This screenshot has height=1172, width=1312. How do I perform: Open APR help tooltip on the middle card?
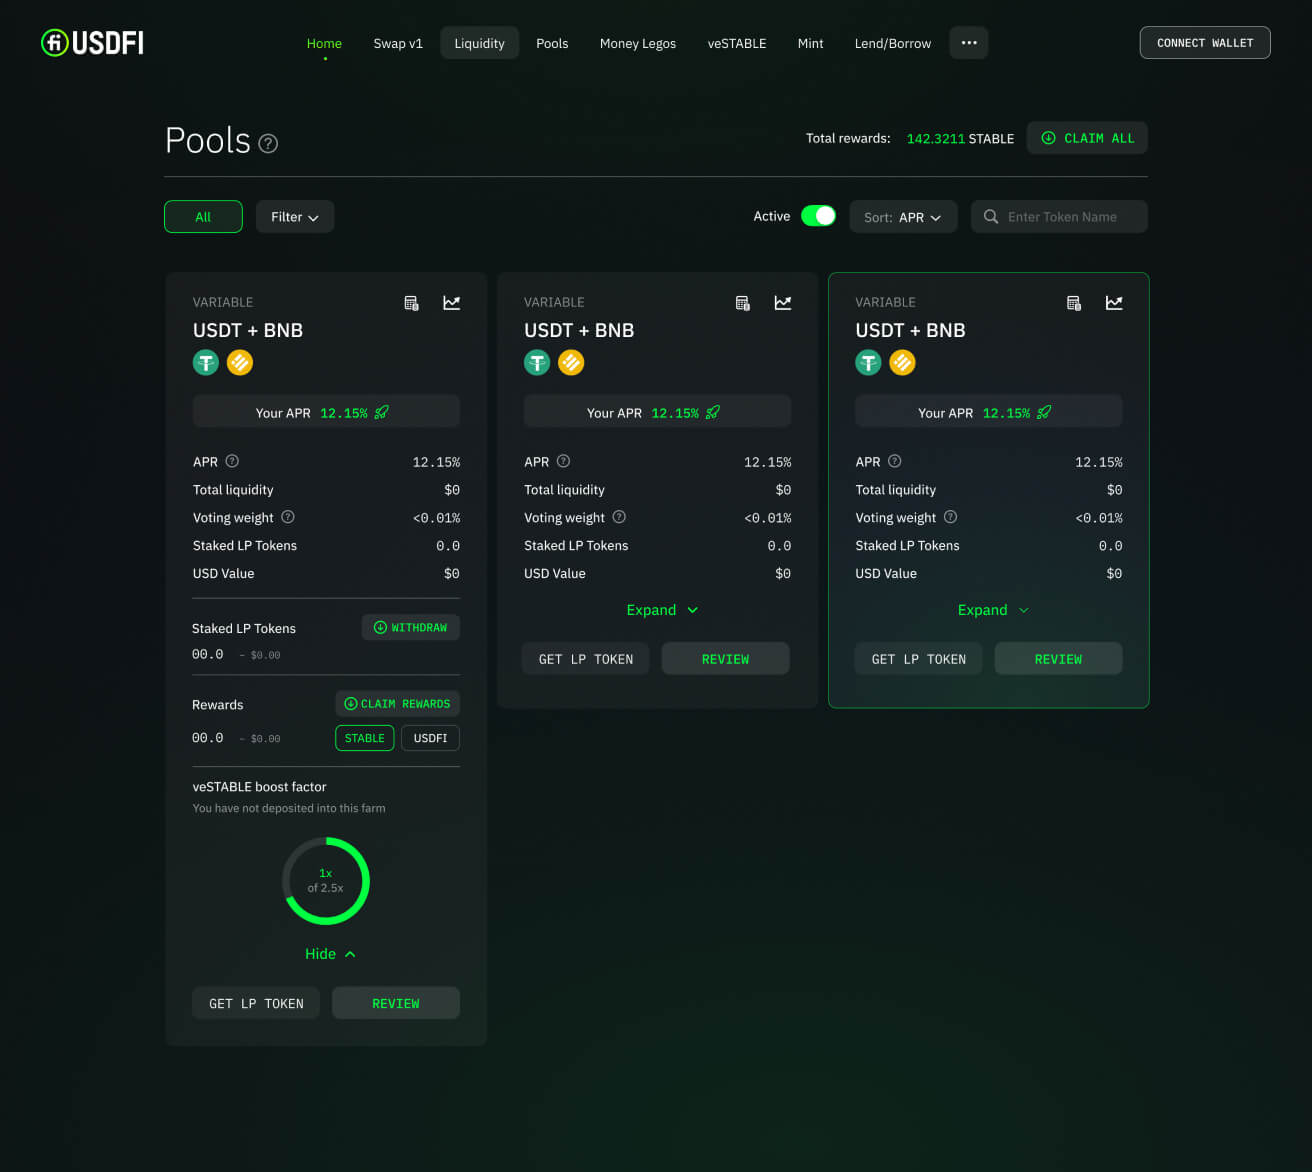point(563,461)
